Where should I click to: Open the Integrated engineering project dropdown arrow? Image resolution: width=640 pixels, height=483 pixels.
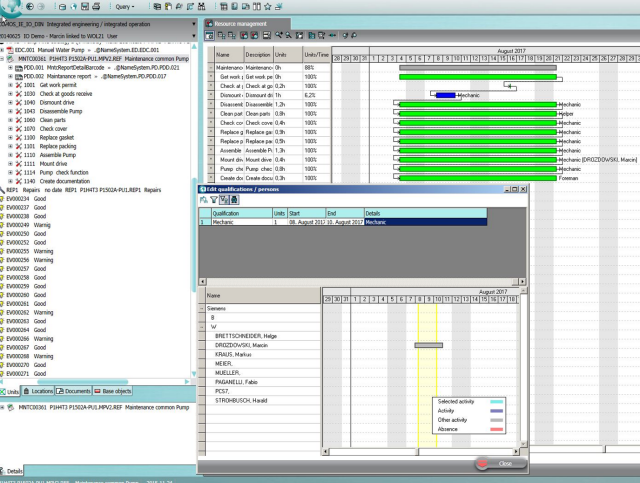(x=193, y=24)
